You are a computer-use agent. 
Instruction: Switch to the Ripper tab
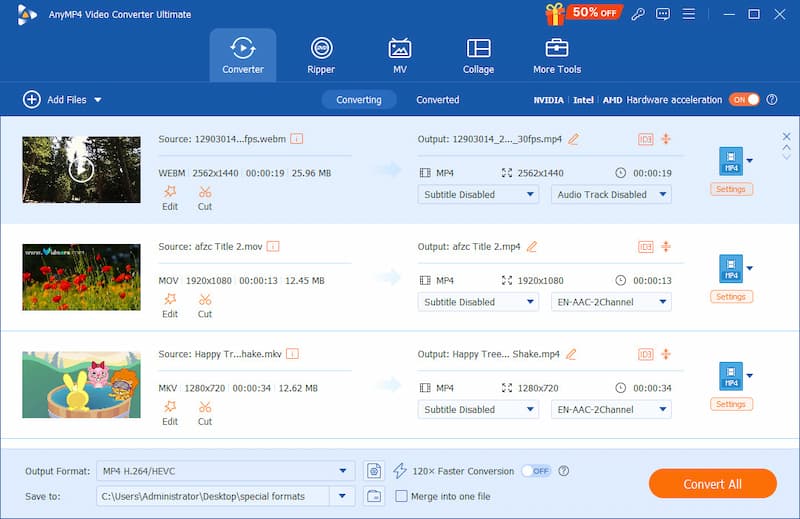click(x=321, y=56)
